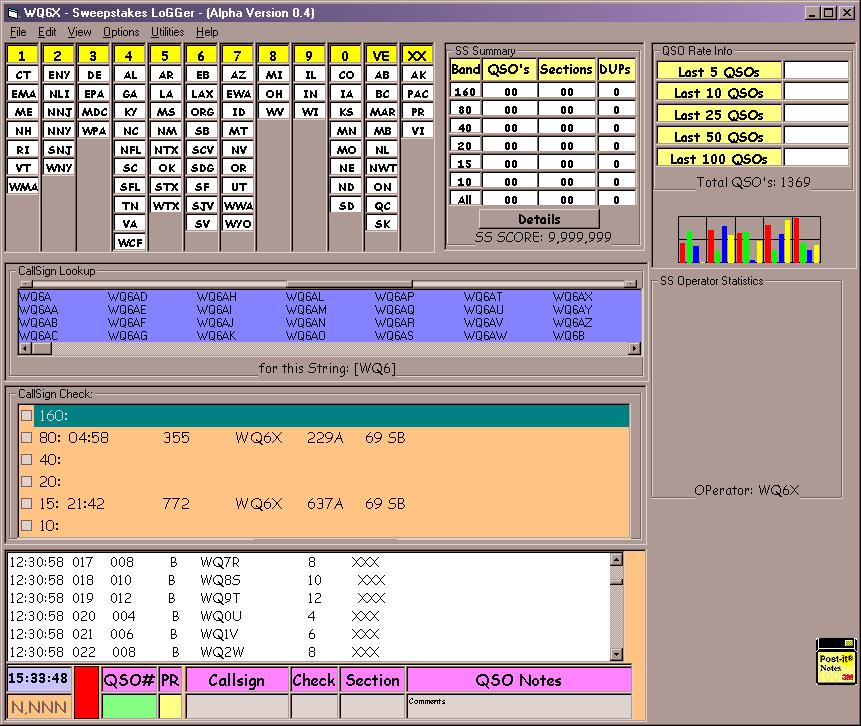Screen dimensions: 861x726
Task: Open the Options menu
Action: 121,32
